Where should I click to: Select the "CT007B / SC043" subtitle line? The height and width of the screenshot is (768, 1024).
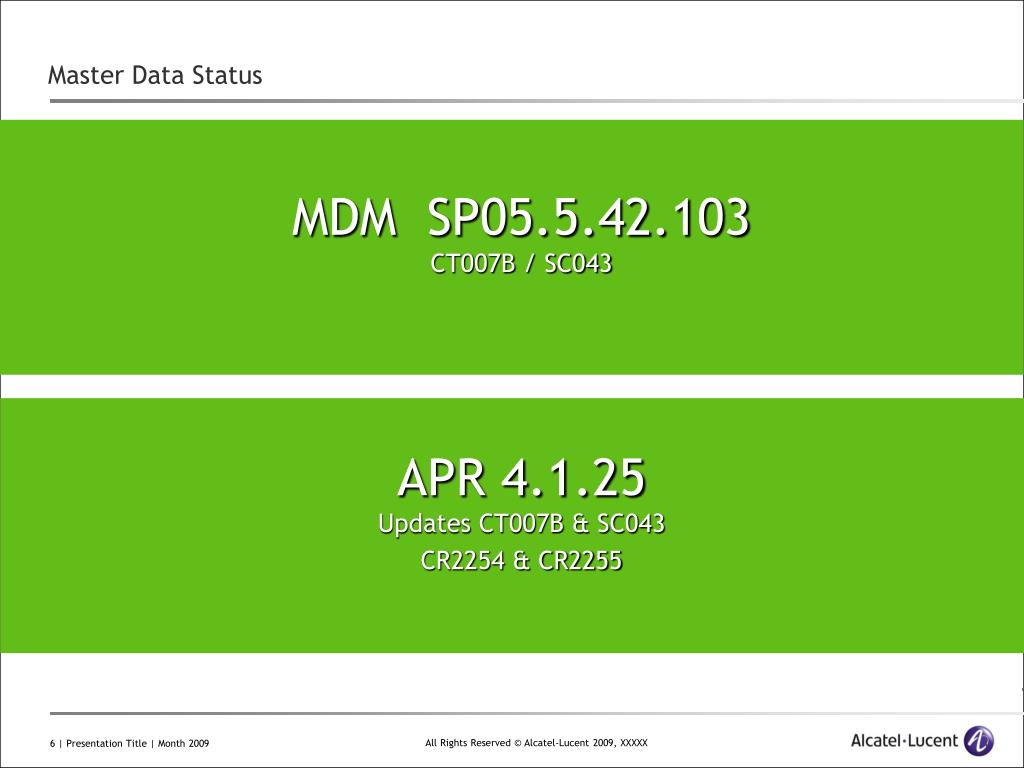pos(521,264)
